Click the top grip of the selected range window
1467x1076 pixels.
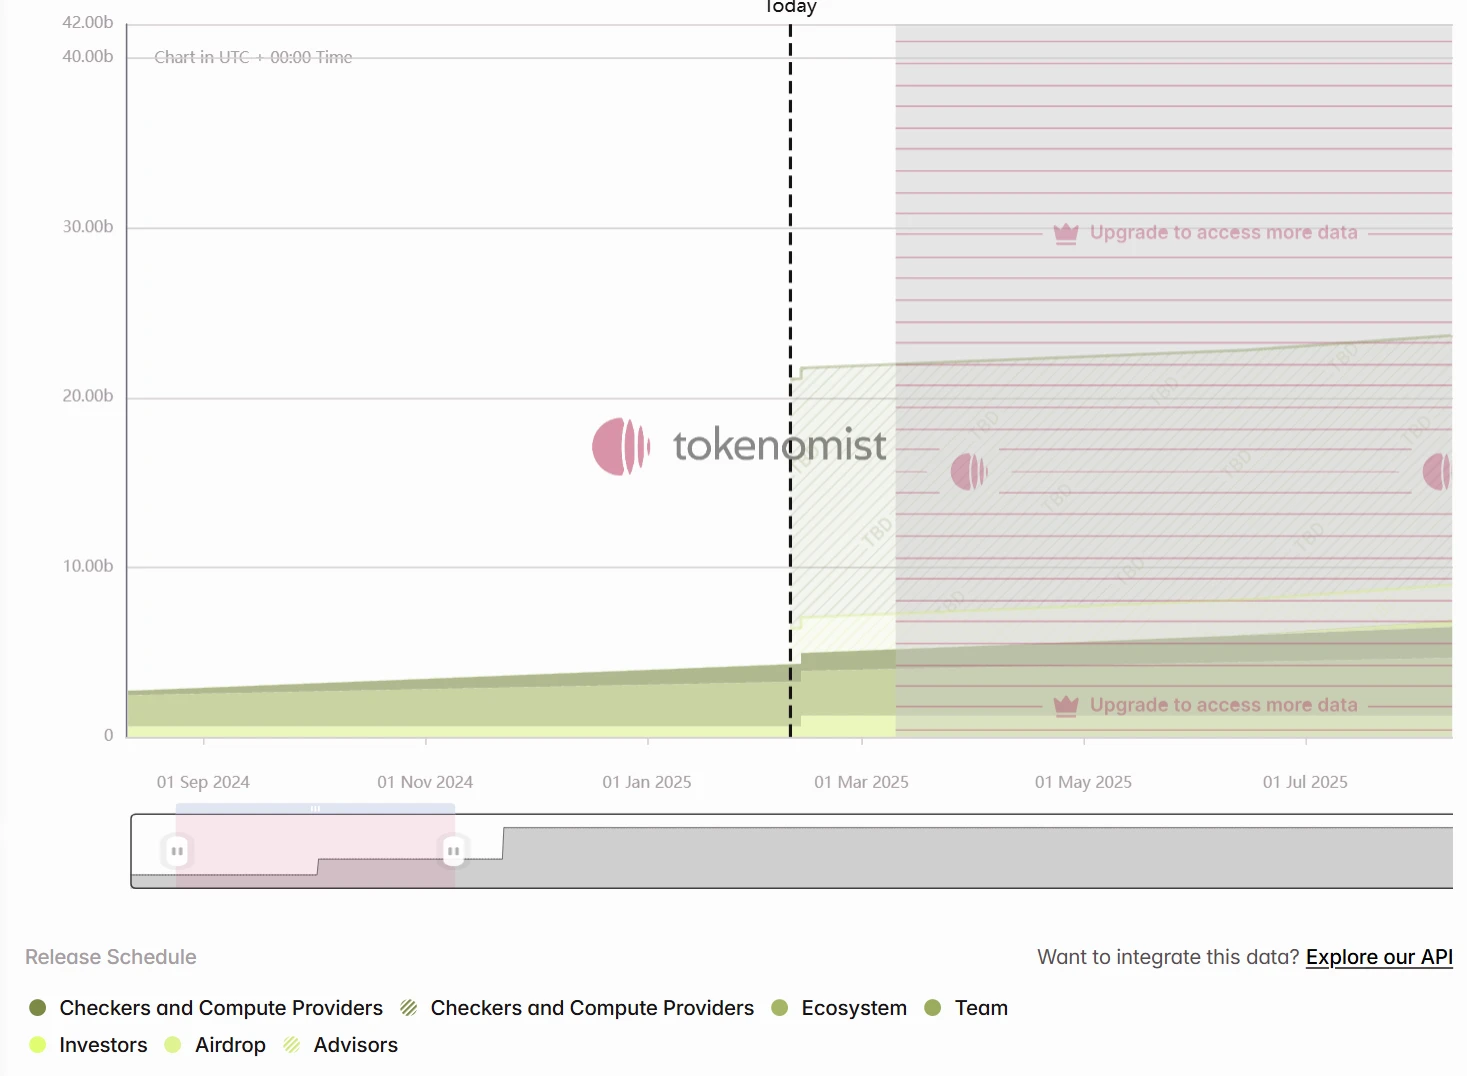(x=315, y=808)
